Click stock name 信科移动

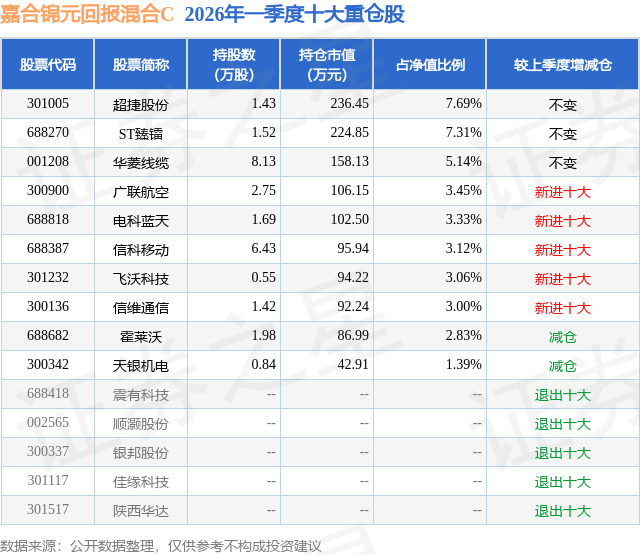tap(141, 250)
